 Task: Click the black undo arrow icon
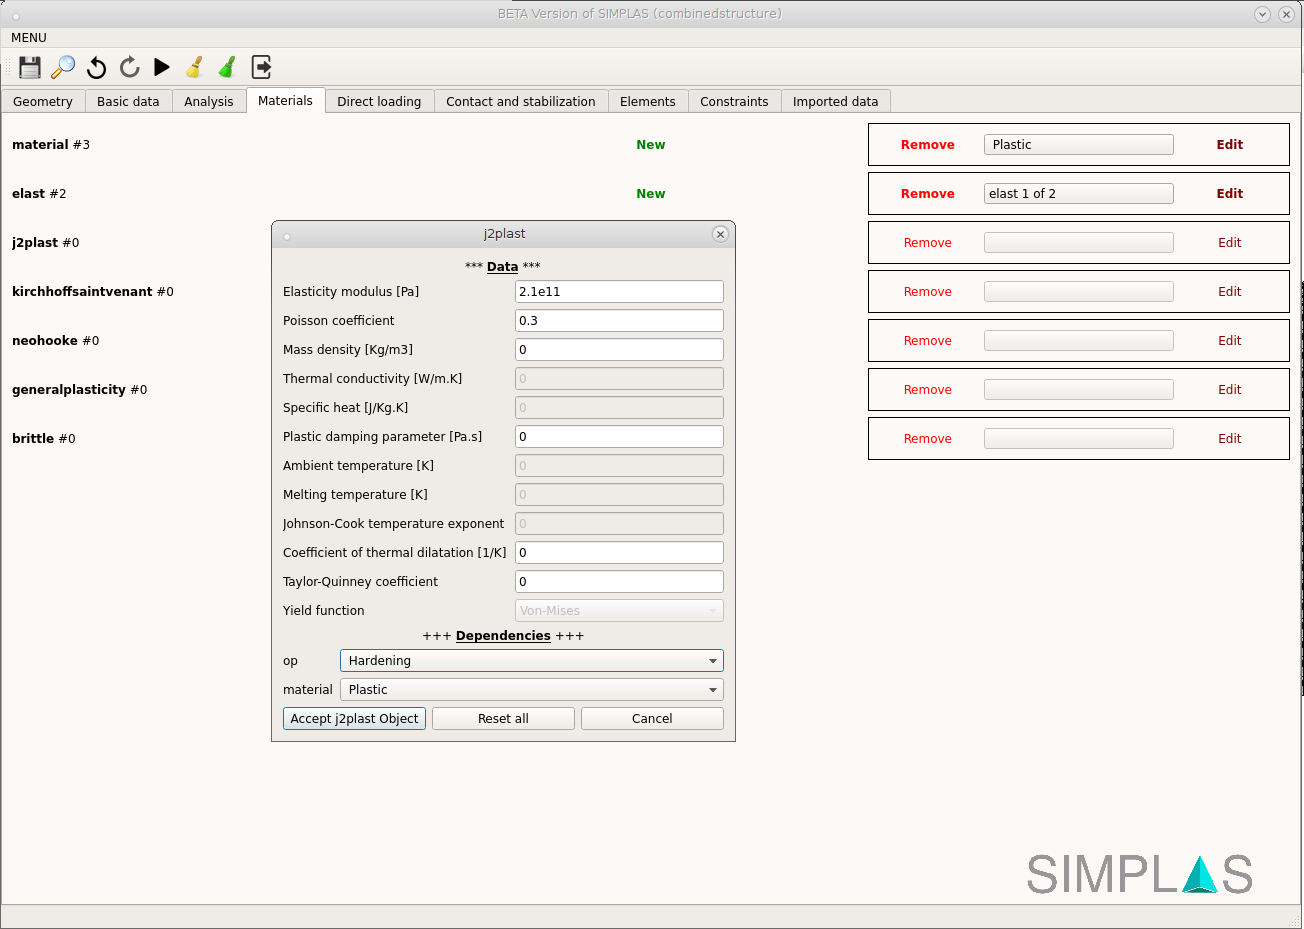(x=96, y=67)
